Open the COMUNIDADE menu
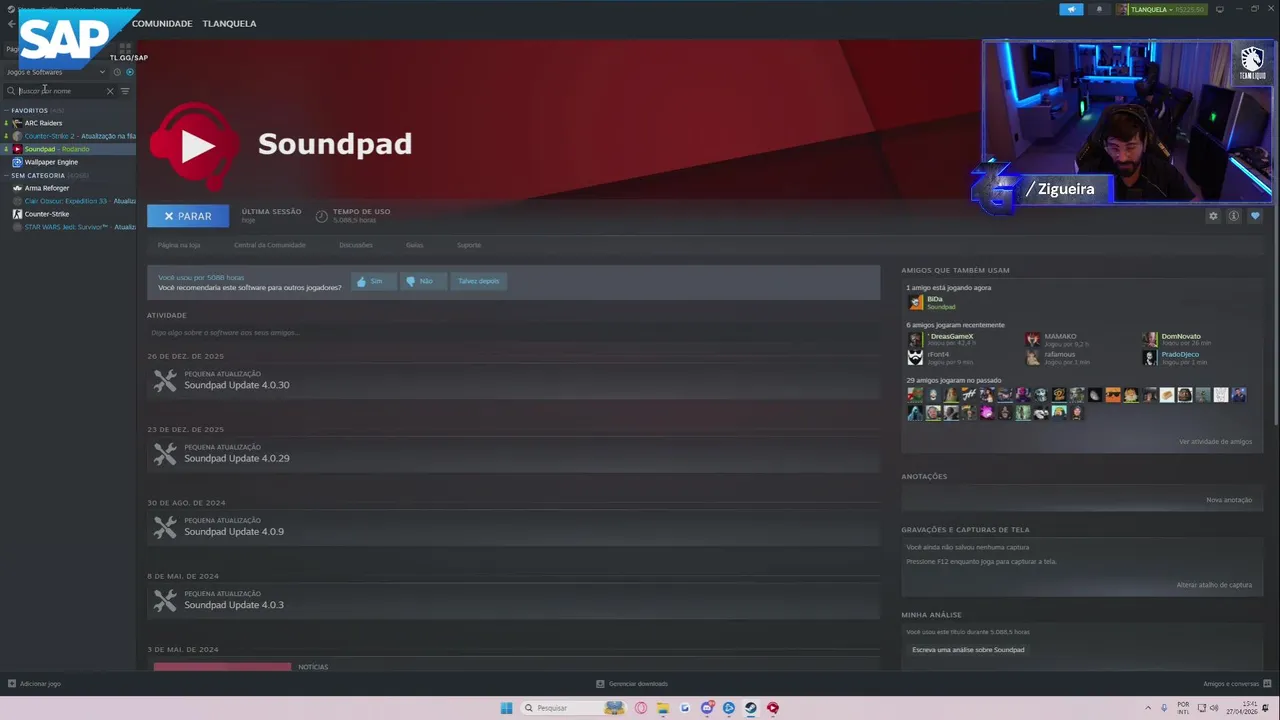The image size is (1280, 720). pos(162,23)
